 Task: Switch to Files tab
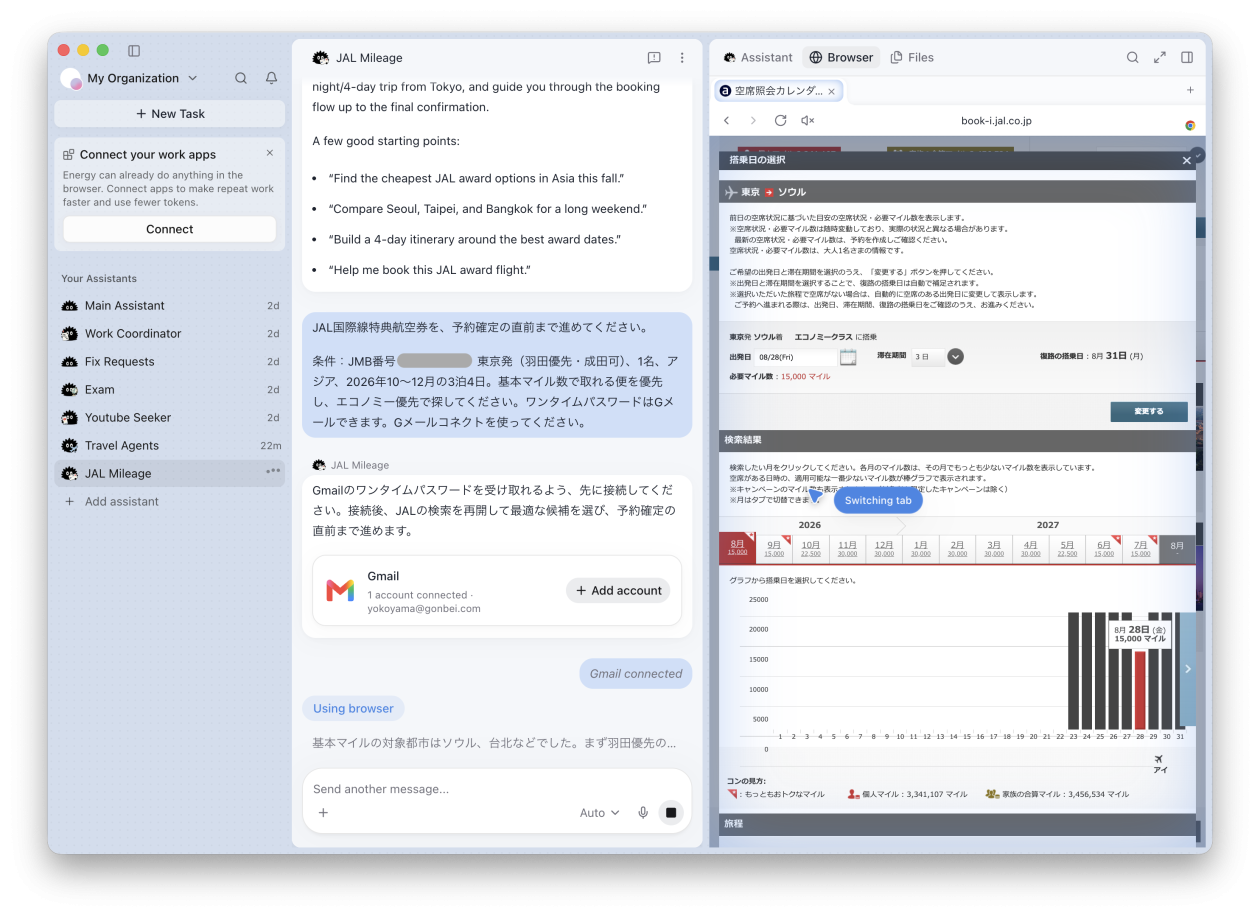pyautogui.click(x=912, y=57)
